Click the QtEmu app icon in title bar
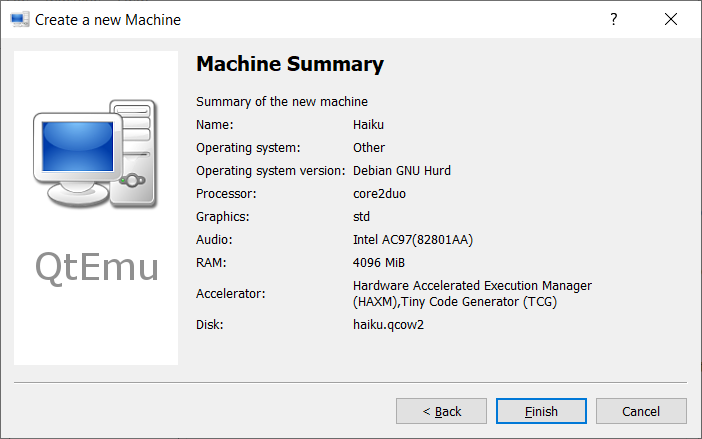702x439 pixels. point(20,19)
